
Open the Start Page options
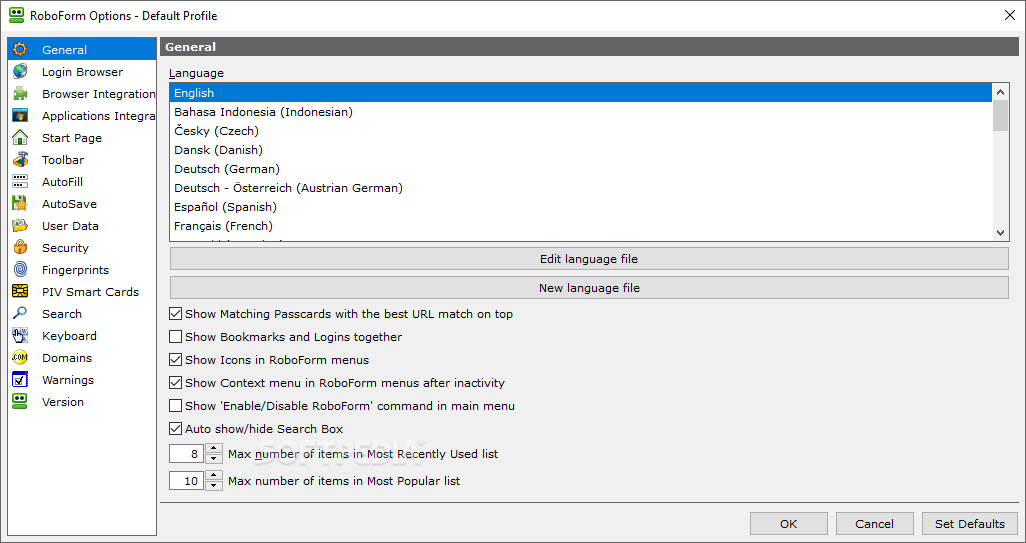(82, 138)
